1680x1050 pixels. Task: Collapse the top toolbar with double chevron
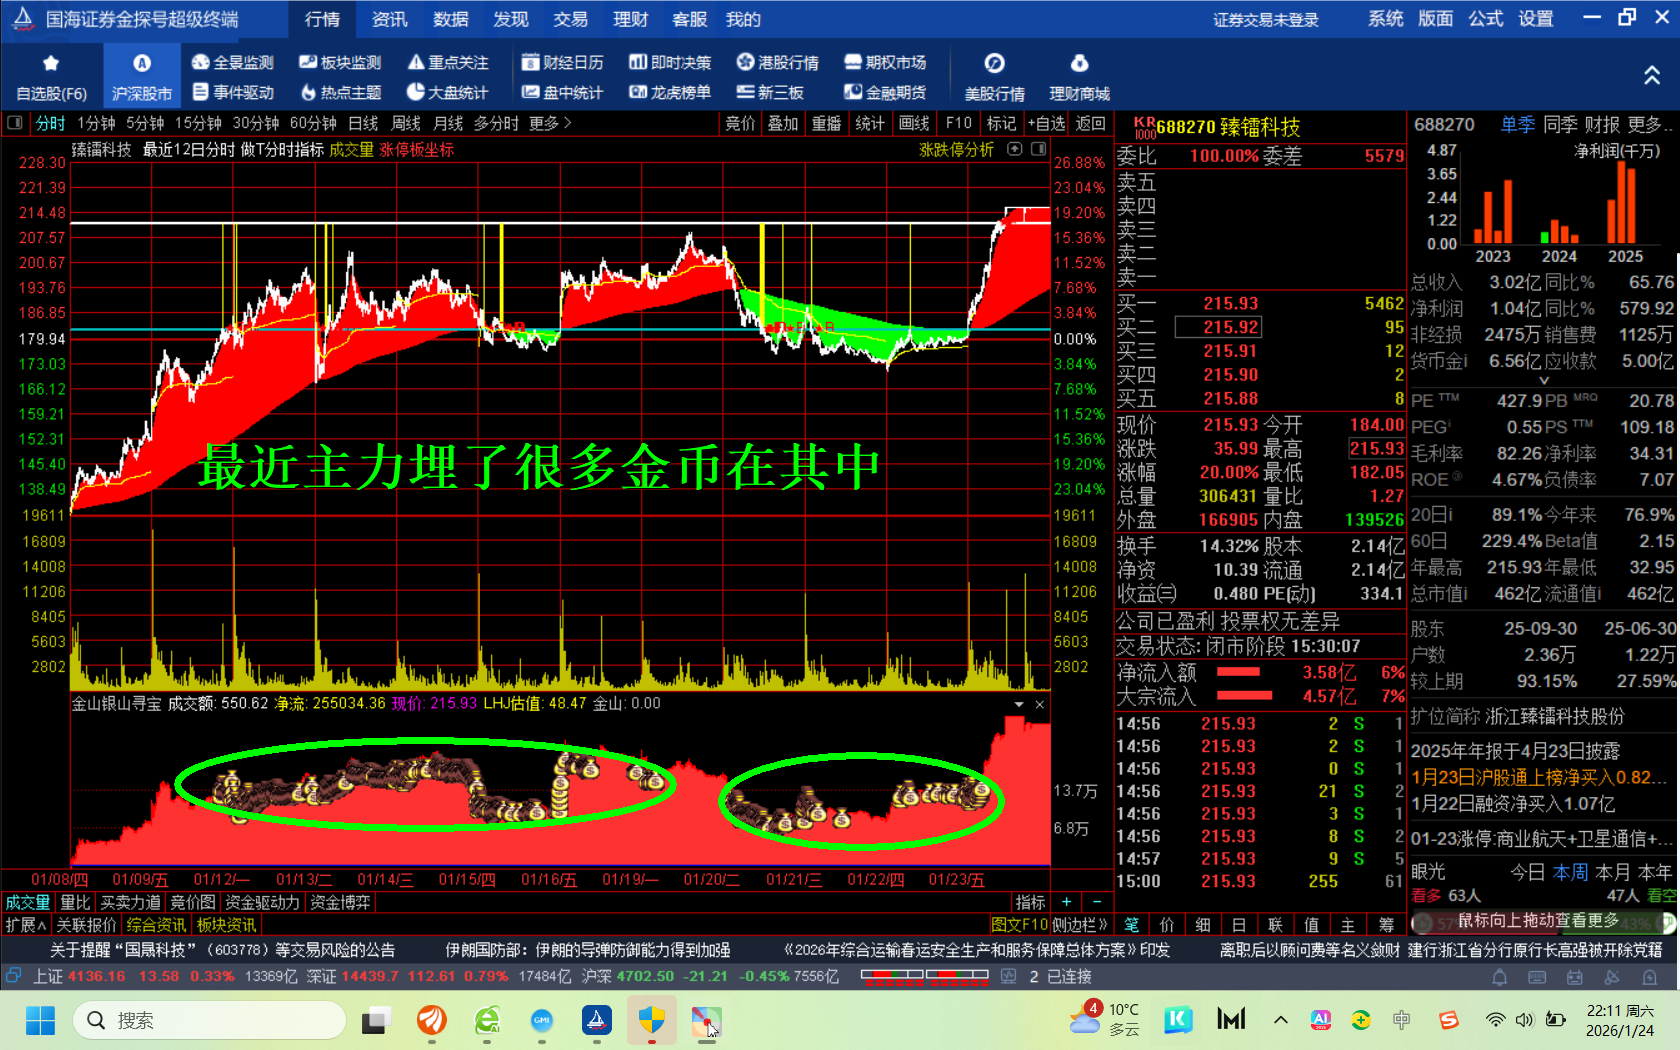point(1652,76)
